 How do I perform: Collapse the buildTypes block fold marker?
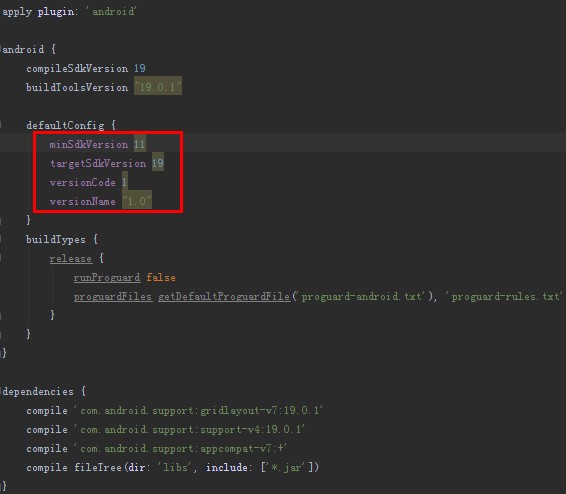click(1, 239)
